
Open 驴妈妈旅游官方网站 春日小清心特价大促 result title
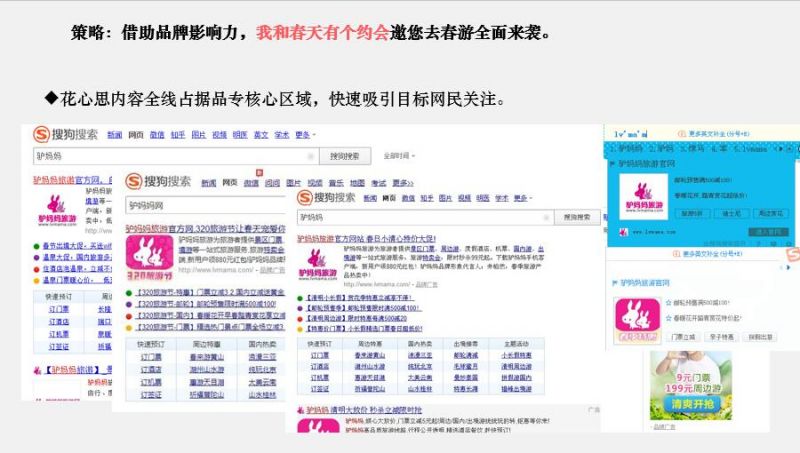click(366, 239)
